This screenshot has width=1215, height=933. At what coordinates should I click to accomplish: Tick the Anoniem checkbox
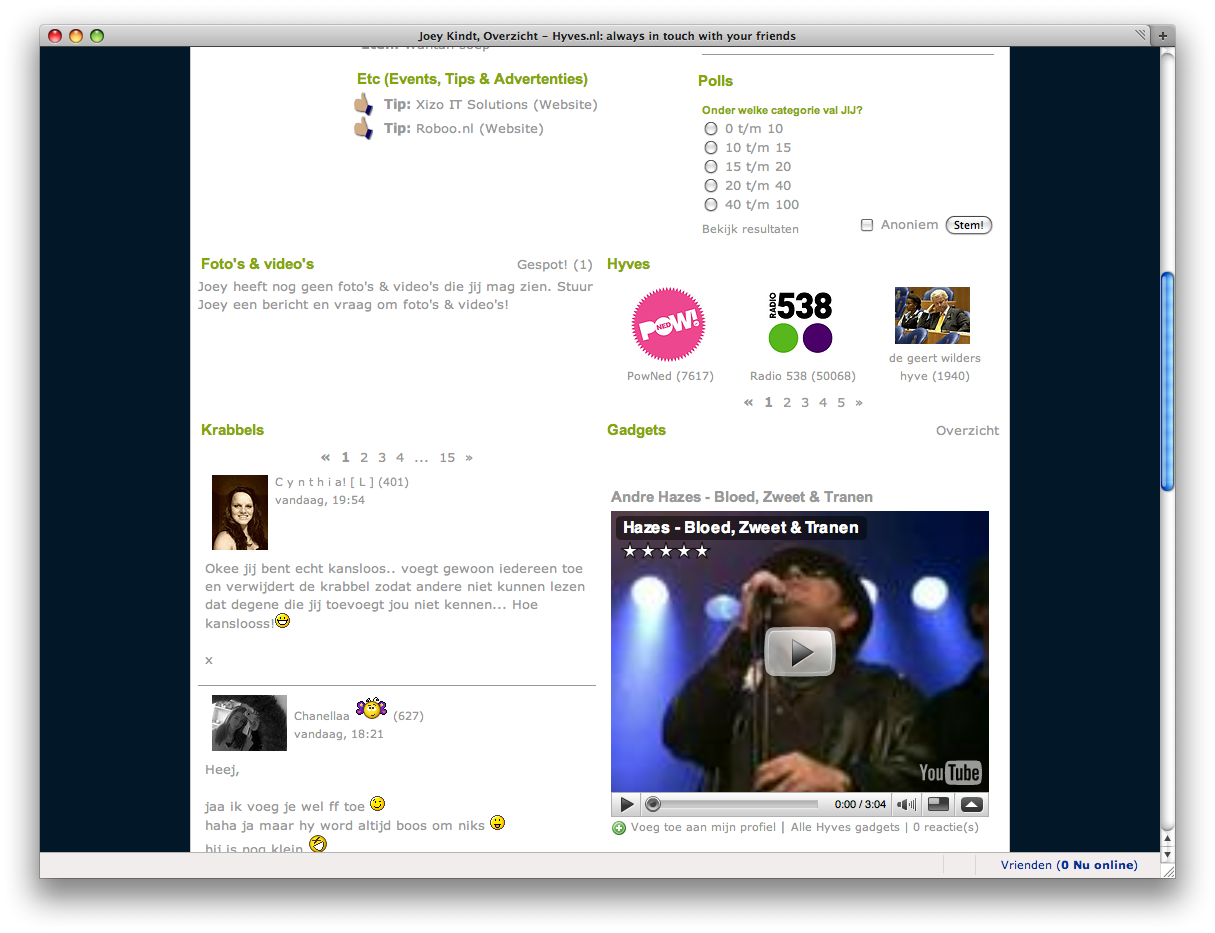pos(867,225)
